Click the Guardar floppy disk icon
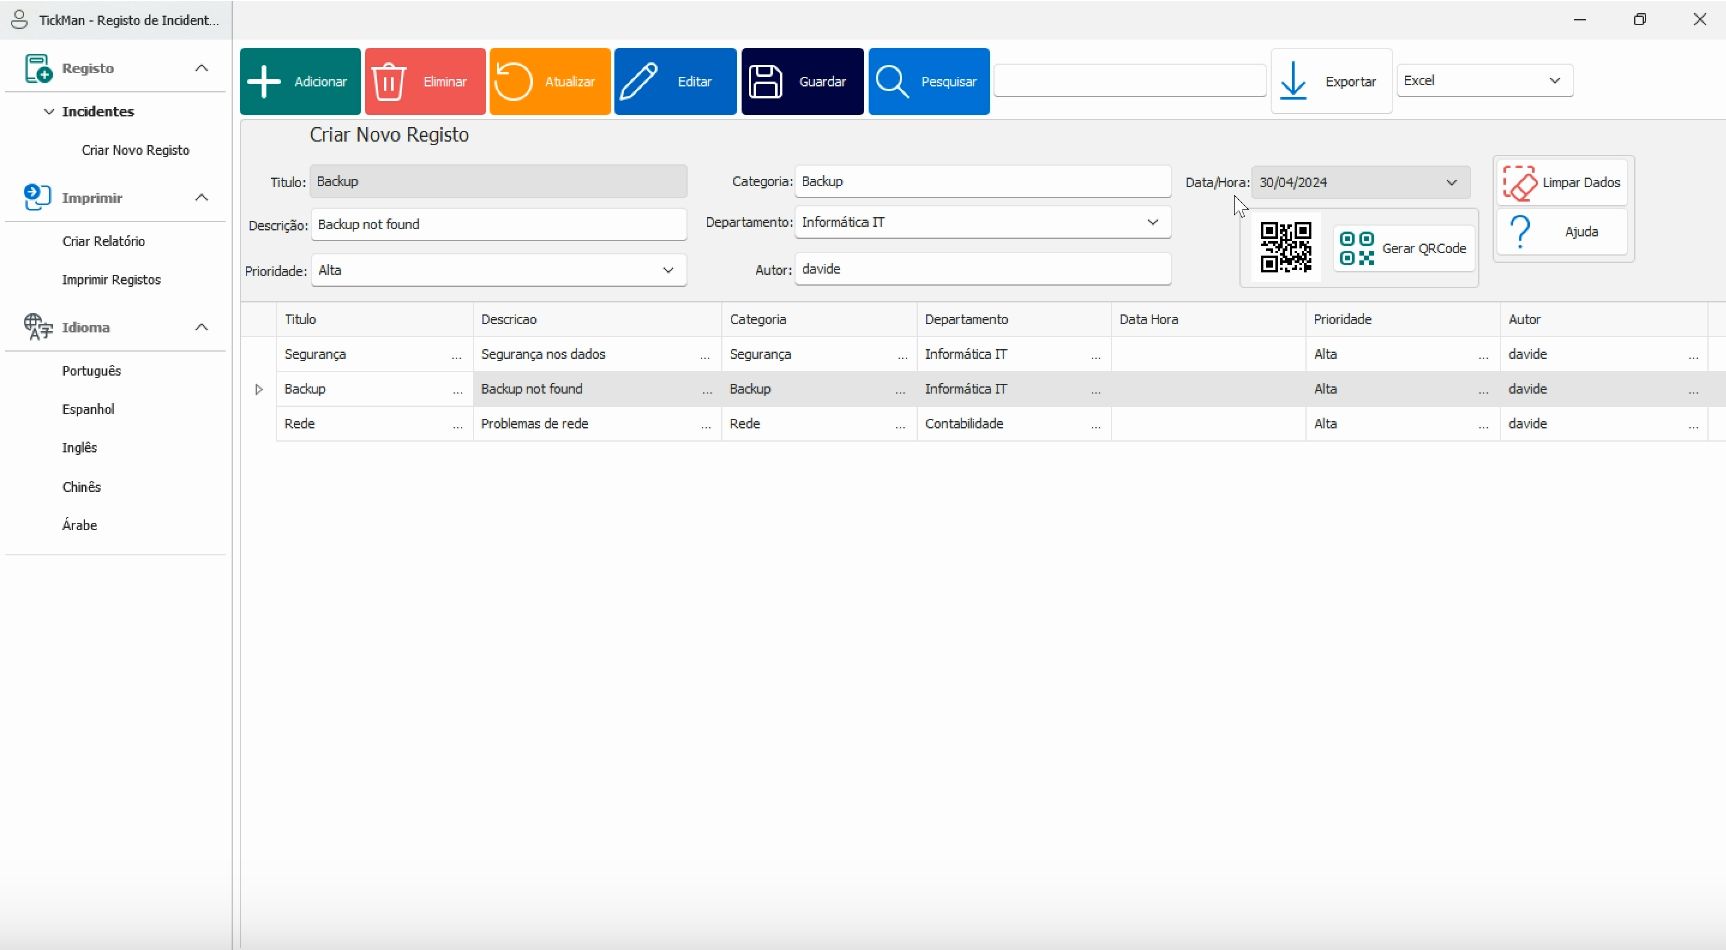Screen dimensions: 1726x950 (766, 82)
